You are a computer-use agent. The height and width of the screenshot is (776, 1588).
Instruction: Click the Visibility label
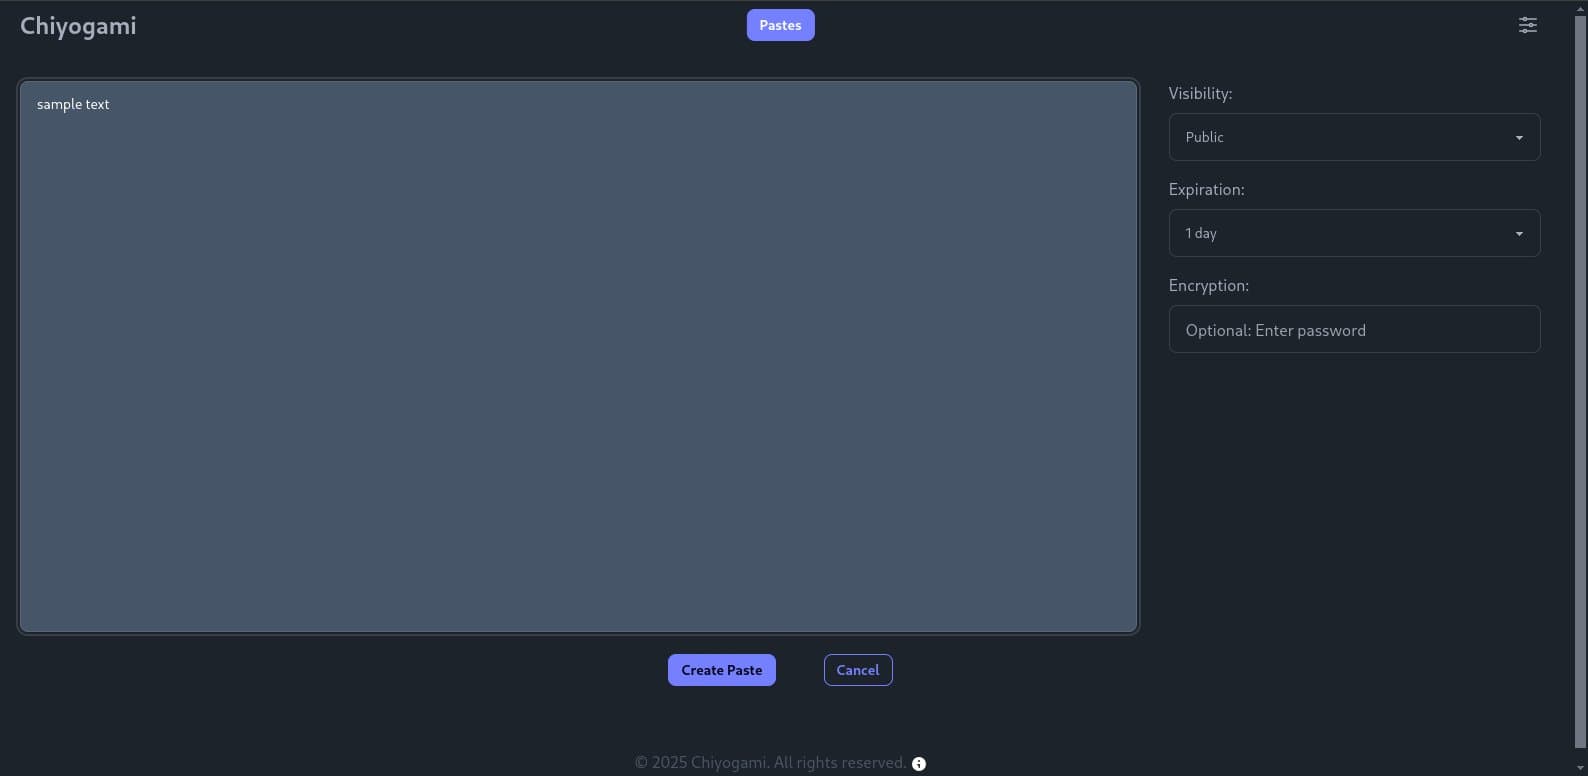pyautogui.click(x=1200, y=93)
